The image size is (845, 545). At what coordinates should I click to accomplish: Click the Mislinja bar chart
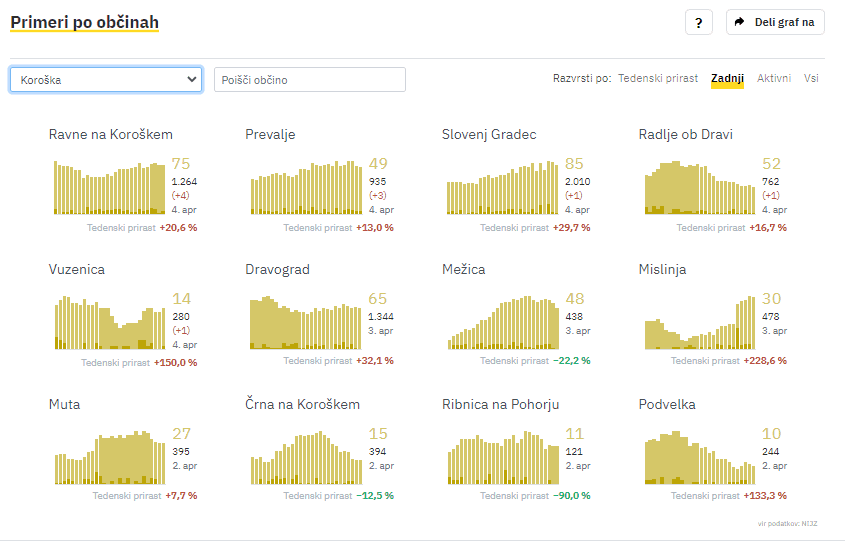tap(699, 322)
